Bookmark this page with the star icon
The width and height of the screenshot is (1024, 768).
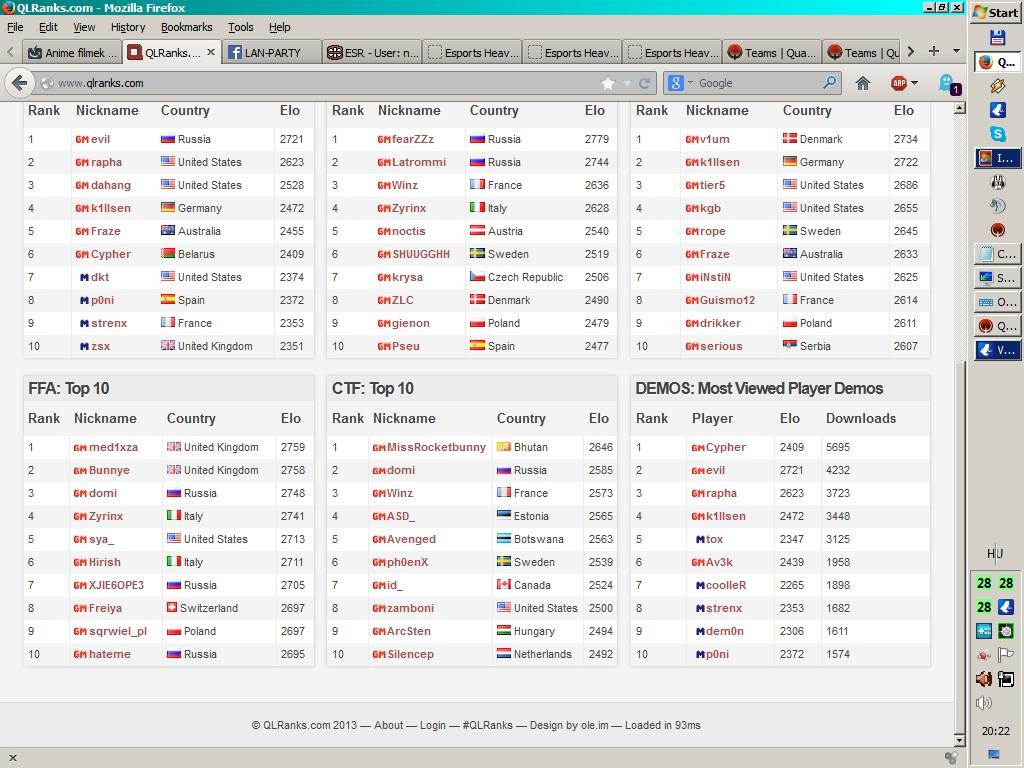point(608,83)
